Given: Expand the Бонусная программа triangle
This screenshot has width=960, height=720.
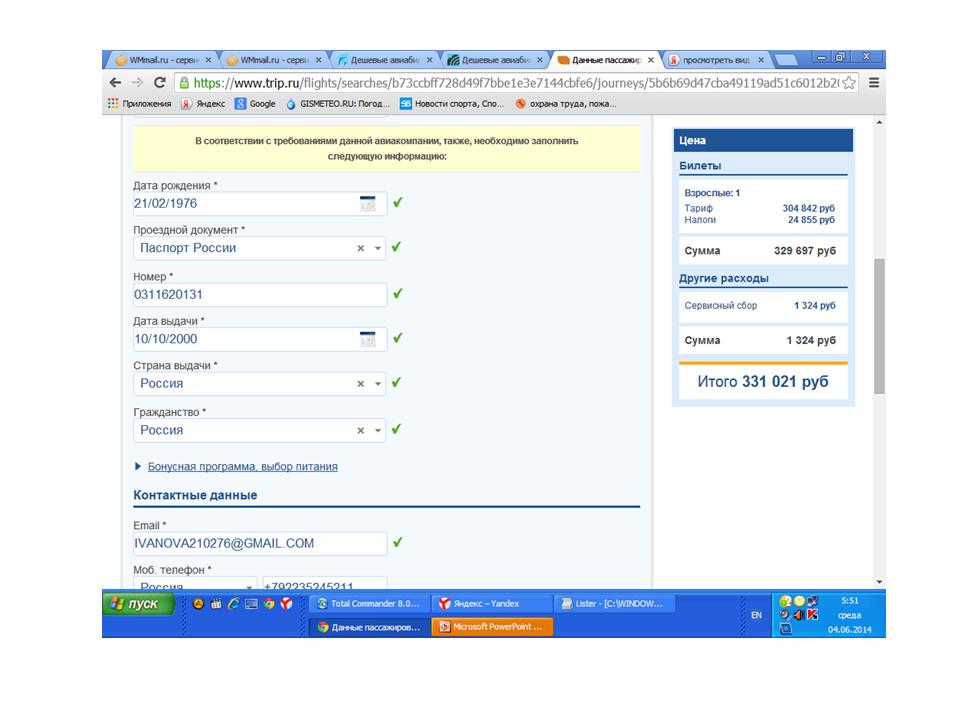Looking at the screenshot, I should (138, 467).
